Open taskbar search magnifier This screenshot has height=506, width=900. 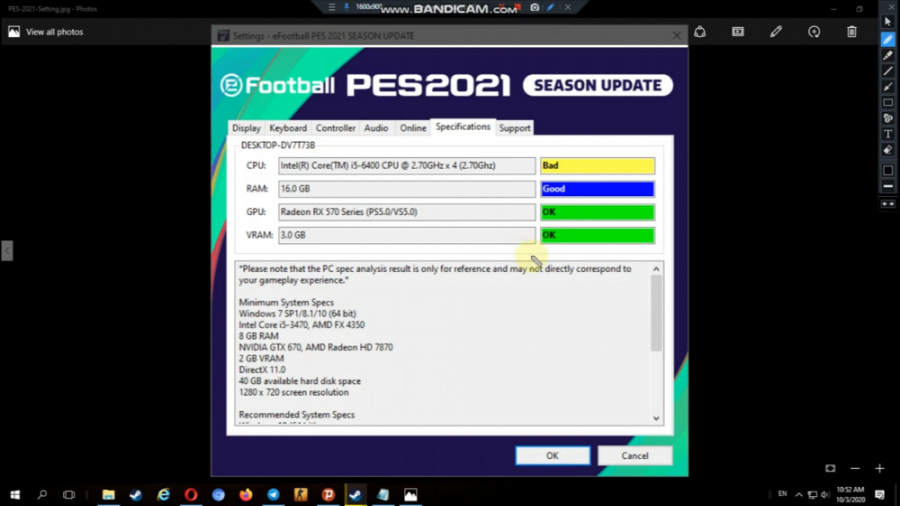pyautogui.click(x=42, y=495)
